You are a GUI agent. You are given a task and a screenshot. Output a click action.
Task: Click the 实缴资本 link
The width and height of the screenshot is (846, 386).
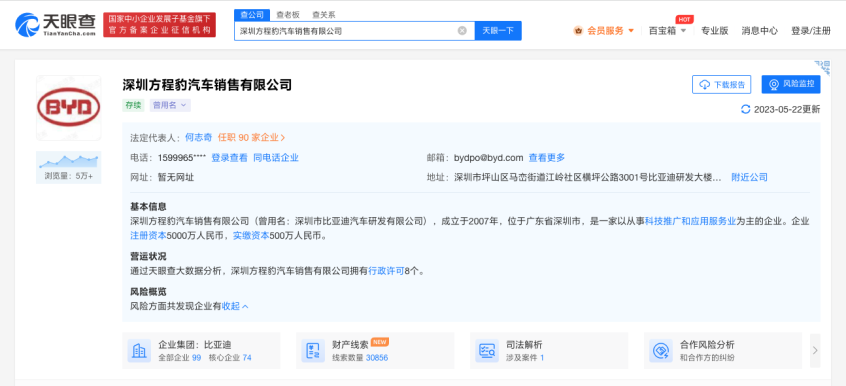point(251,236)
